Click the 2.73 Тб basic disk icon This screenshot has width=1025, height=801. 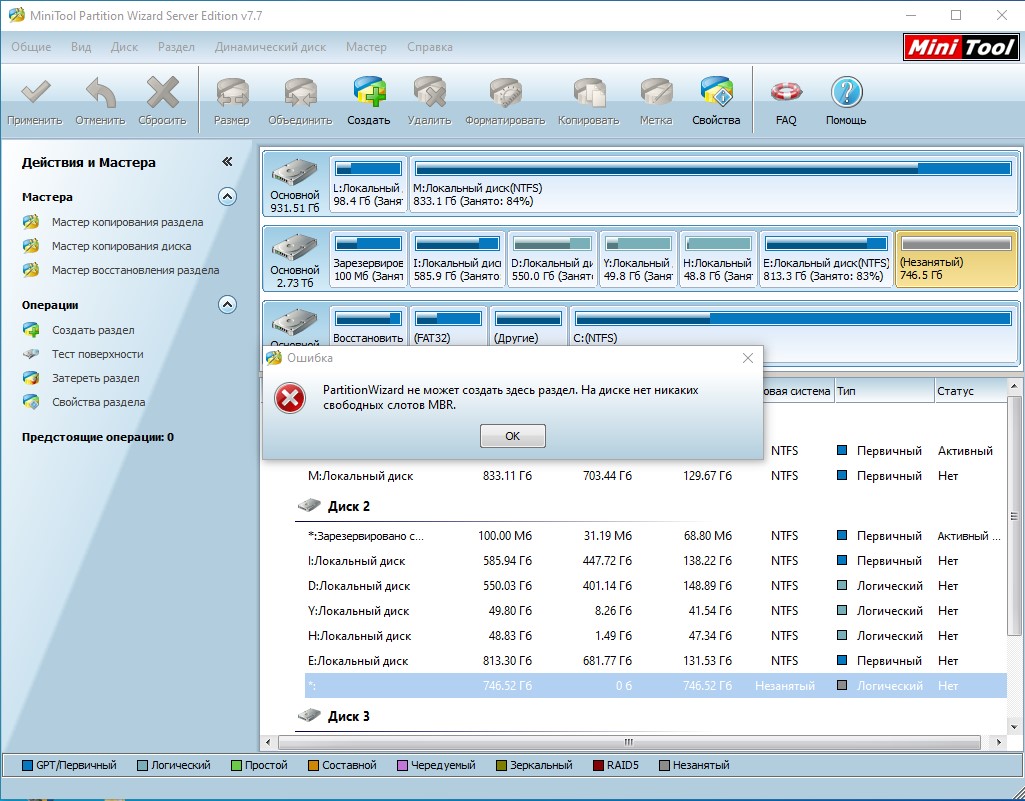[295, 247]
